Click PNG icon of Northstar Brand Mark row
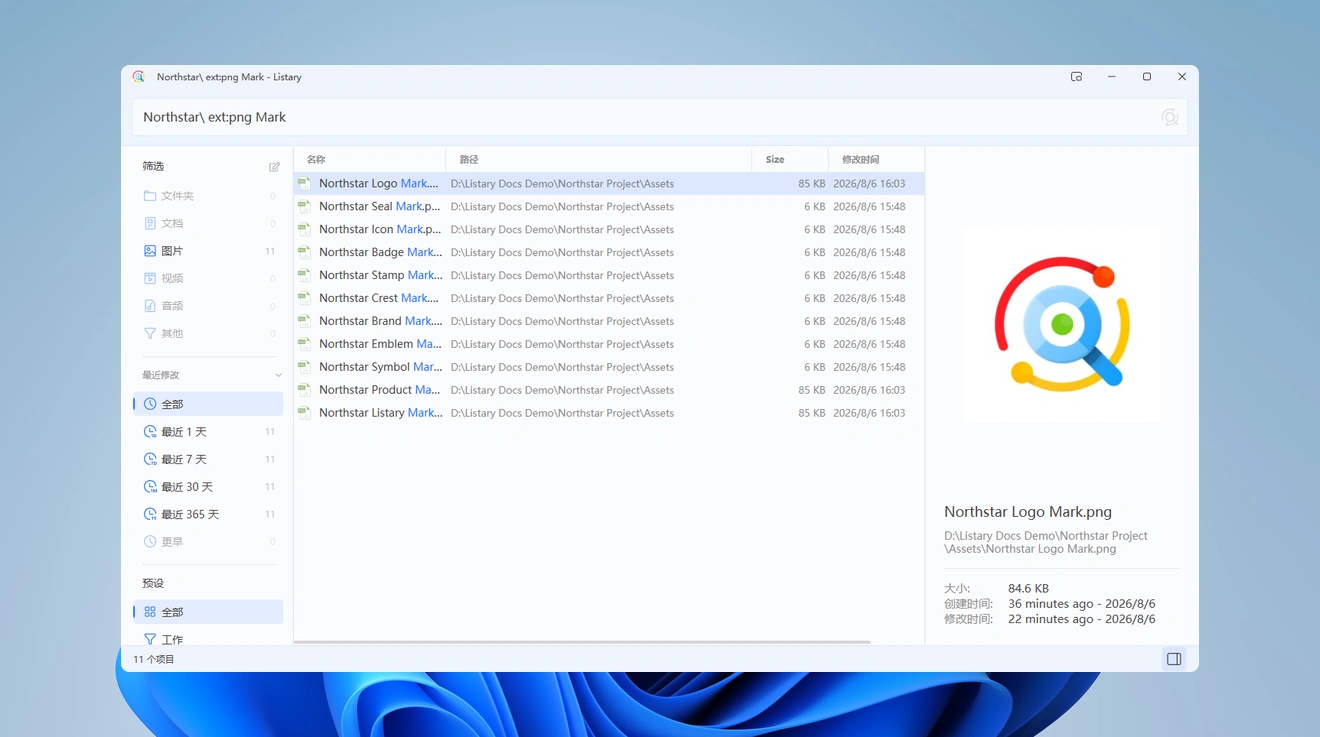Viewport: 1320px width, 737px height. pyautogui.click(x=304, y=321)
